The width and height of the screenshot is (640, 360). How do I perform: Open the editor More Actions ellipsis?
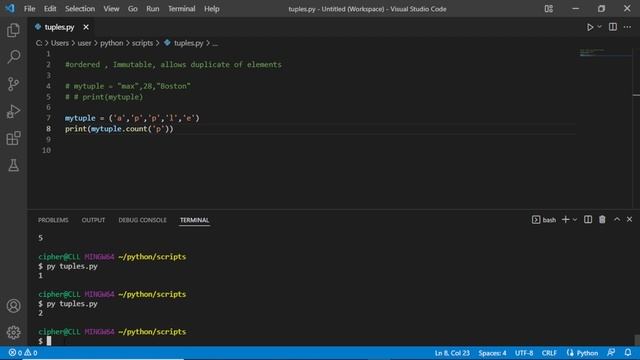tap(627, 27)
